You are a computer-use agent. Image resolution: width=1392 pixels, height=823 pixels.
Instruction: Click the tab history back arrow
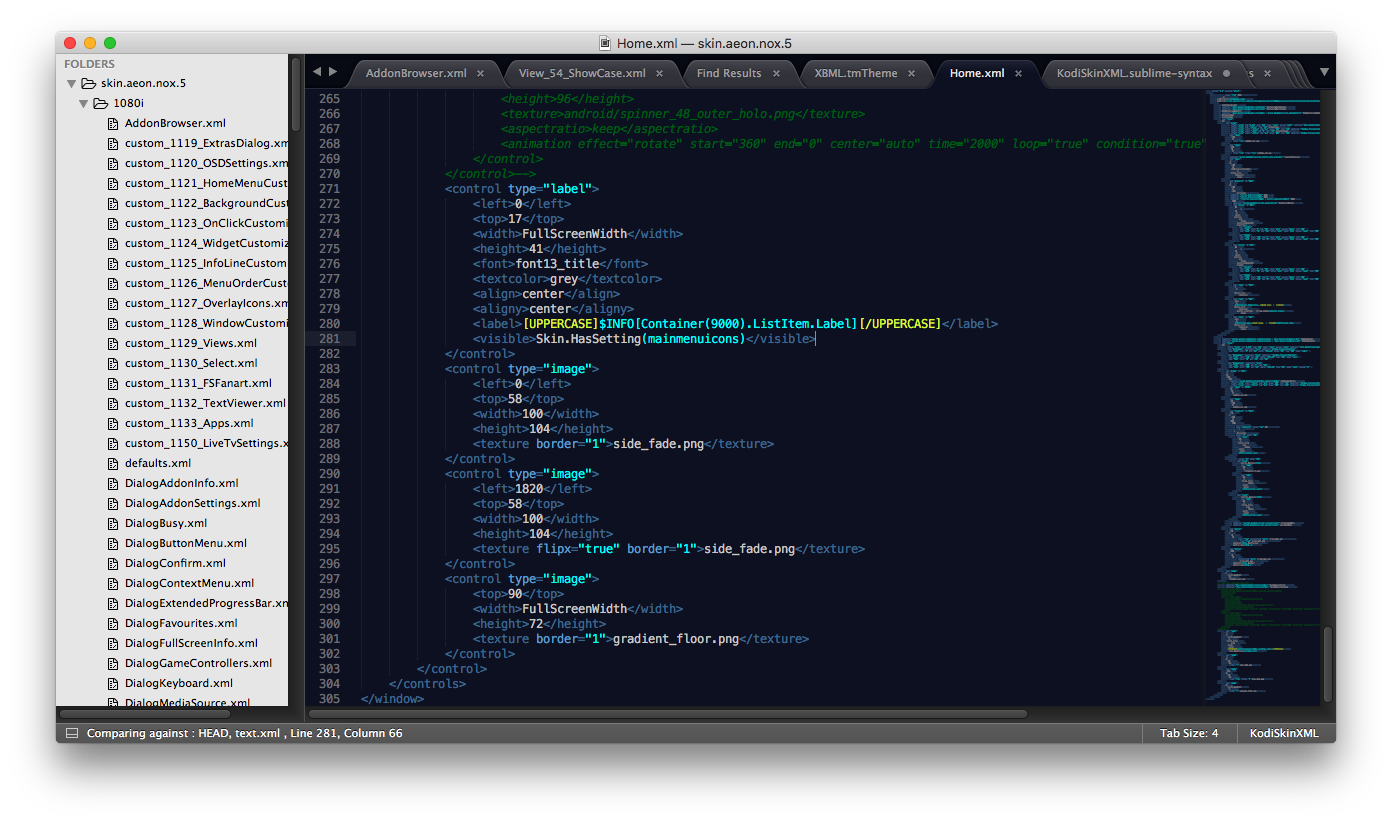coord(317,72)
